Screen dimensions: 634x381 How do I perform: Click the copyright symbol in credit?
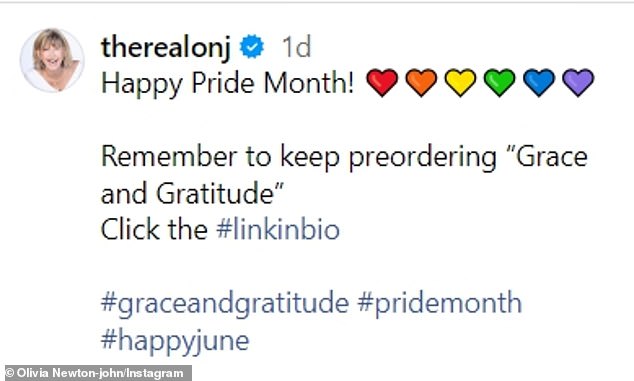point(10,373)
